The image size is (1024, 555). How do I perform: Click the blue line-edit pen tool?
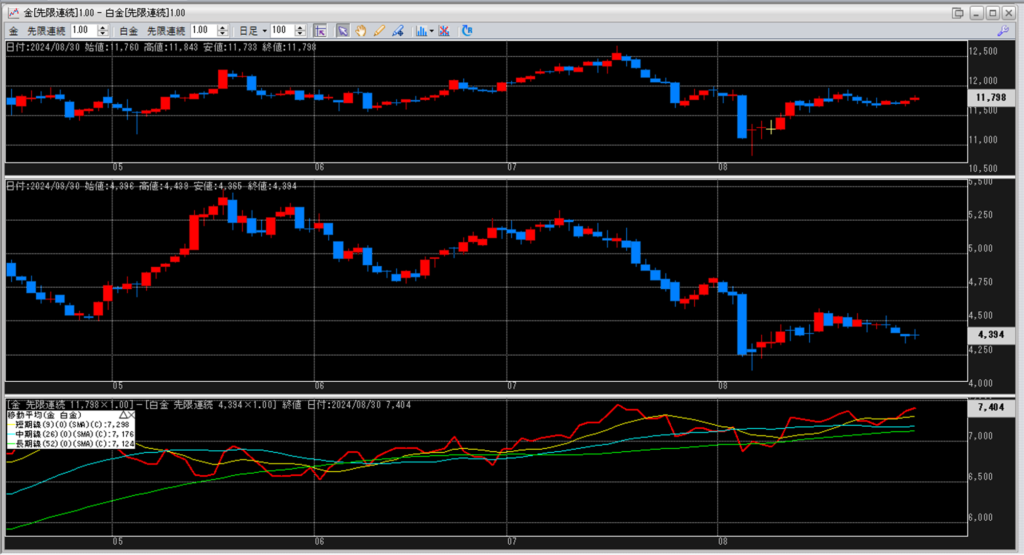click(398, 31)
